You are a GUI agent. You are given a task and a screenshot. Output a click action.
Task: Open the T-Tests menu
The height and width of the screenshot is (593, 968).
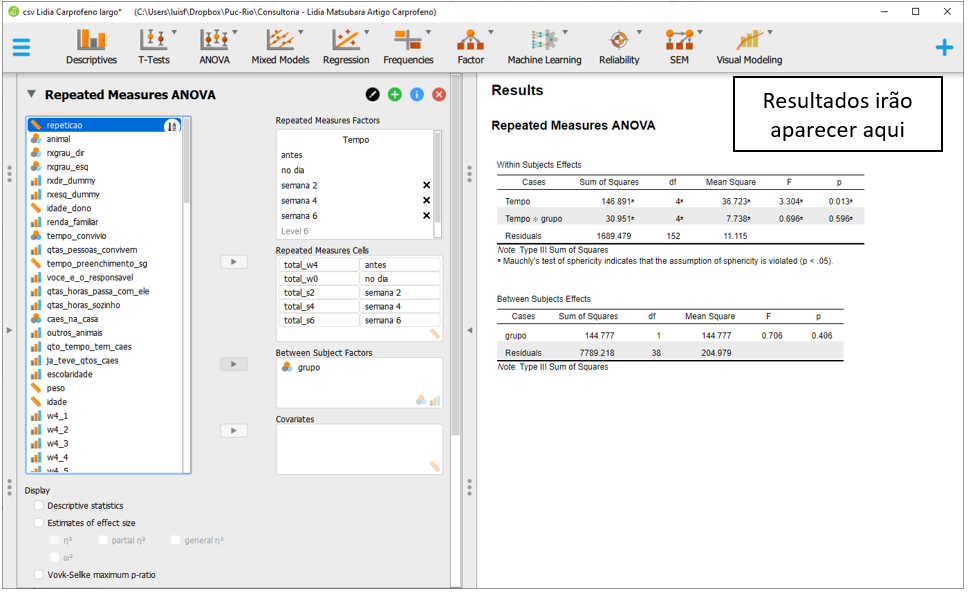pyautogui.click(x=154, y=46)
